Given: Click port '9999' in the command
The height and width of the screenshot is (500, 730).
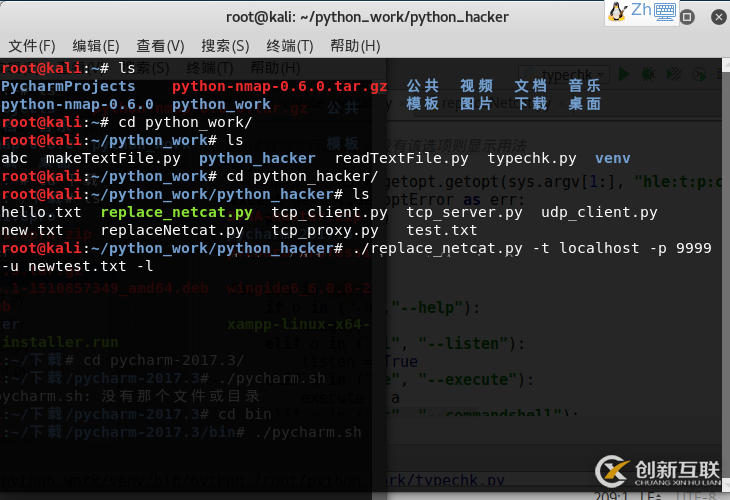Looking at the screenshot, I should (x=694, y=249).
